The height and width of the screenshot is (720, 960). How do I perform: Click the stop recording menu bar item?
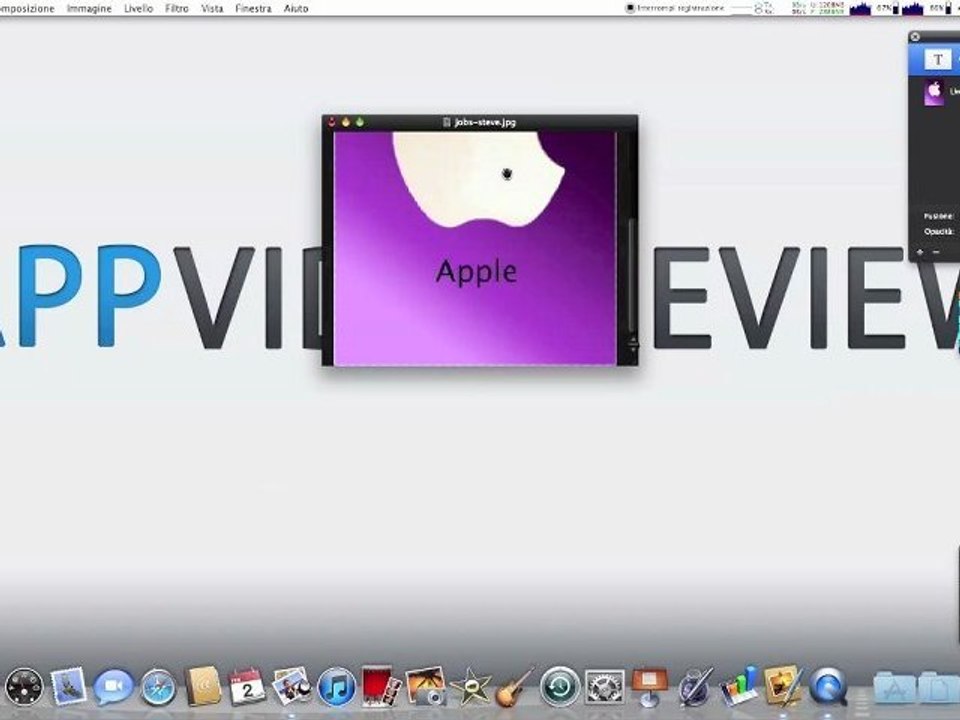[675, 8]
